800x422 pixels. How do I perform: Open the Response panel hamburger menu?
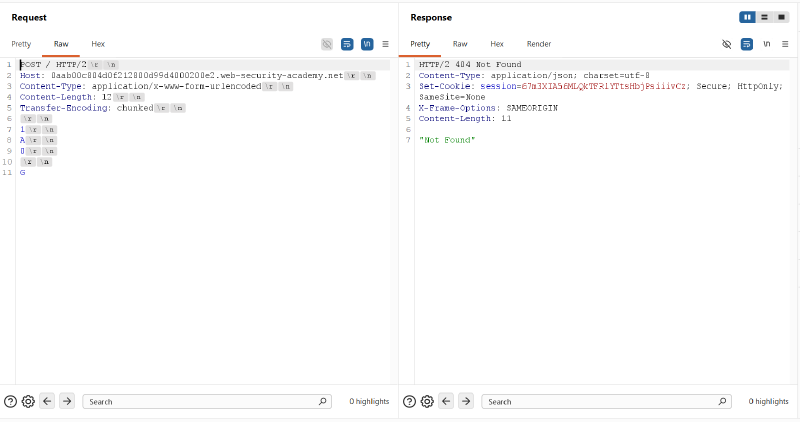tap(785, 44)
